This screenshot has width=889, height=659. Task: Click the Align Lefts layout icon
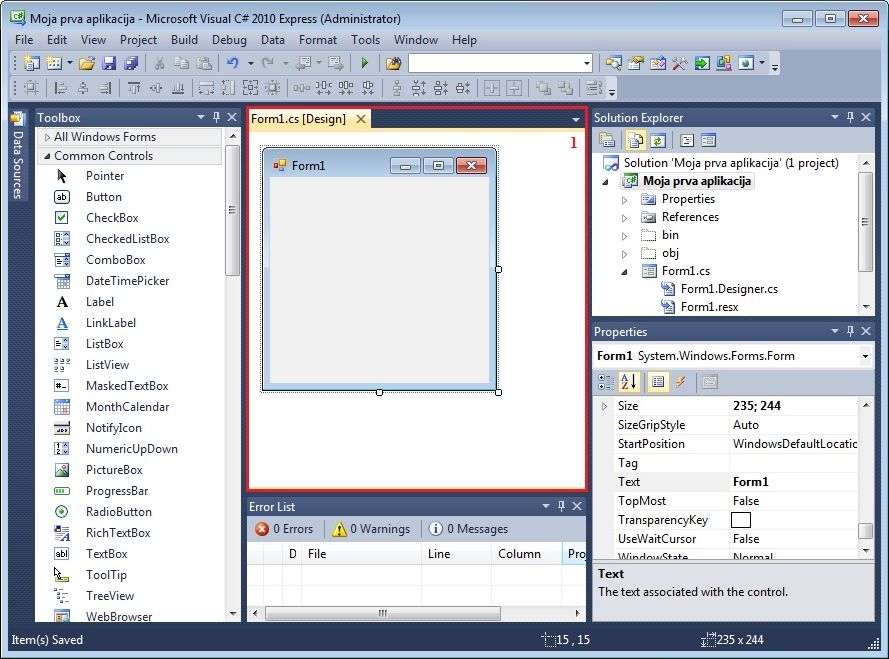coord(60,88)
